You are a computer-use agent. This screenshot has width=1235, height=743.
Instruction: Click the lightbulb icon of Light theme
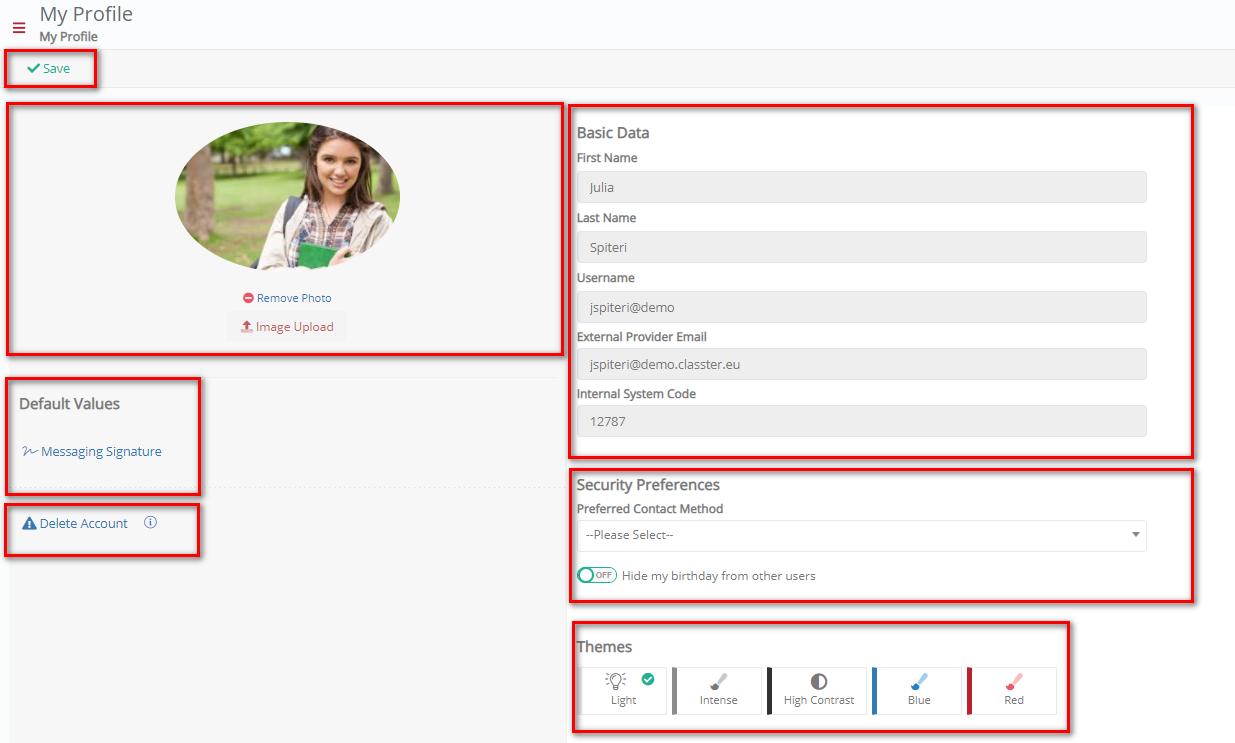pyautogui.click(x=615, y=681)
